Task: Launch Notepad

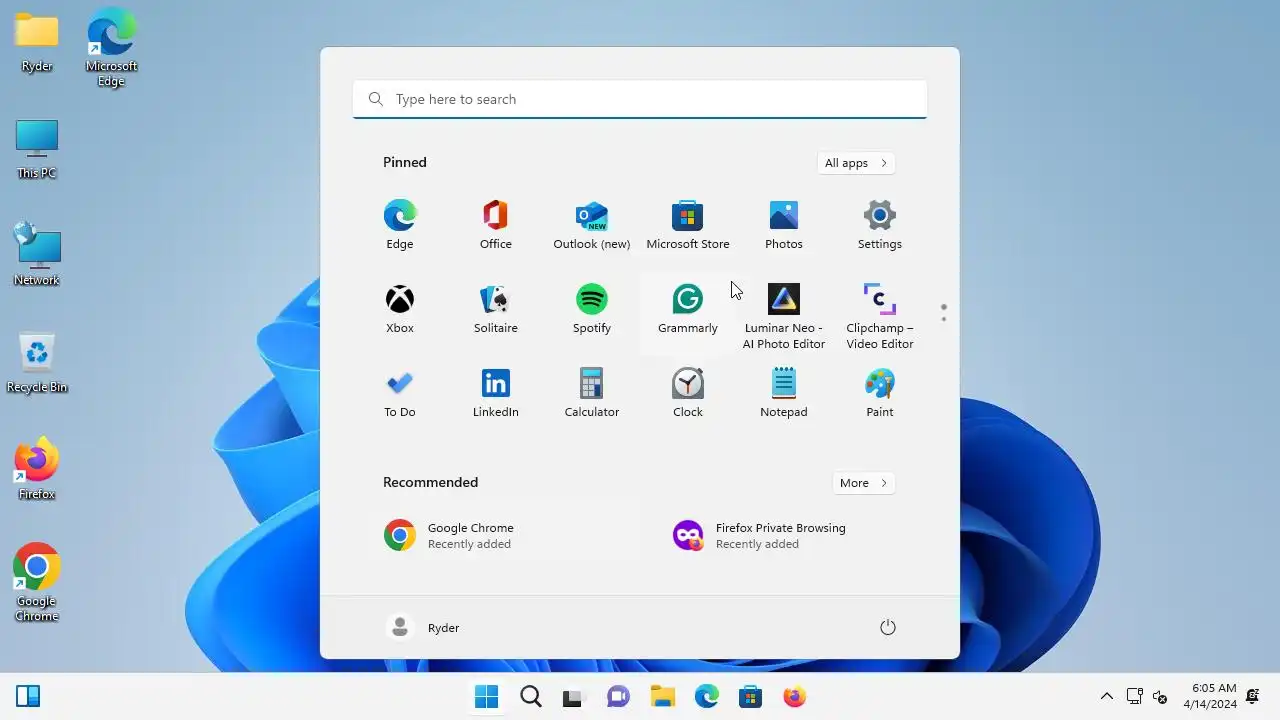Action: point(784,393)
